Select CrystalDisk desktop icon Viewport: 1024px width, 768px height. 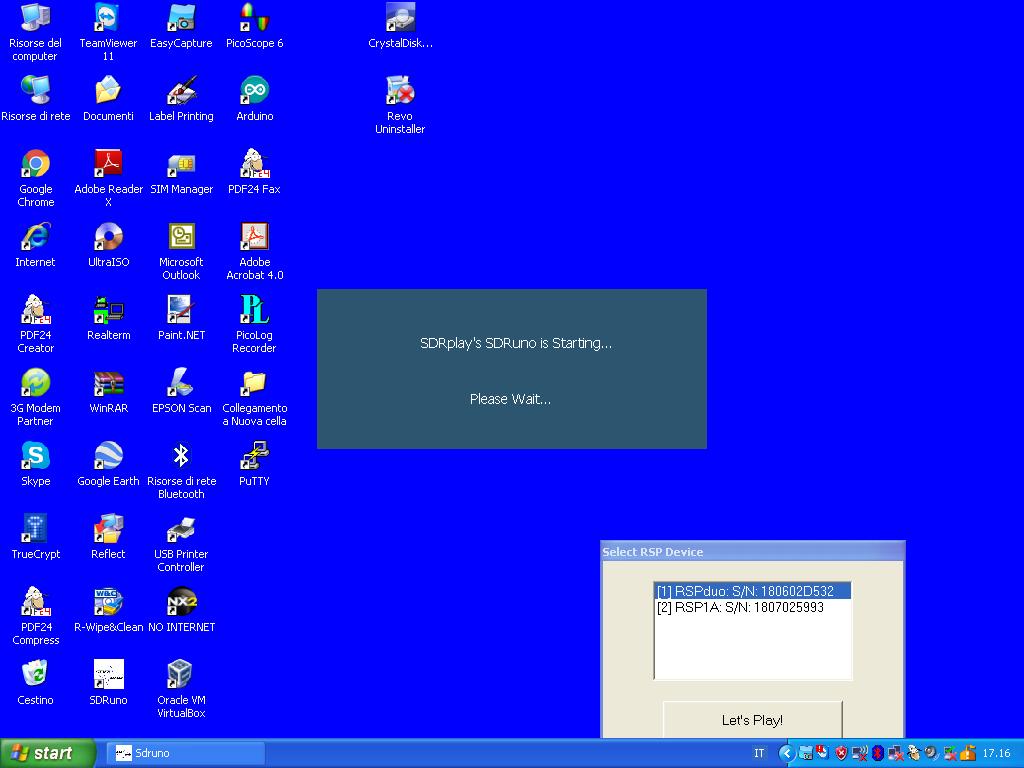400,18
